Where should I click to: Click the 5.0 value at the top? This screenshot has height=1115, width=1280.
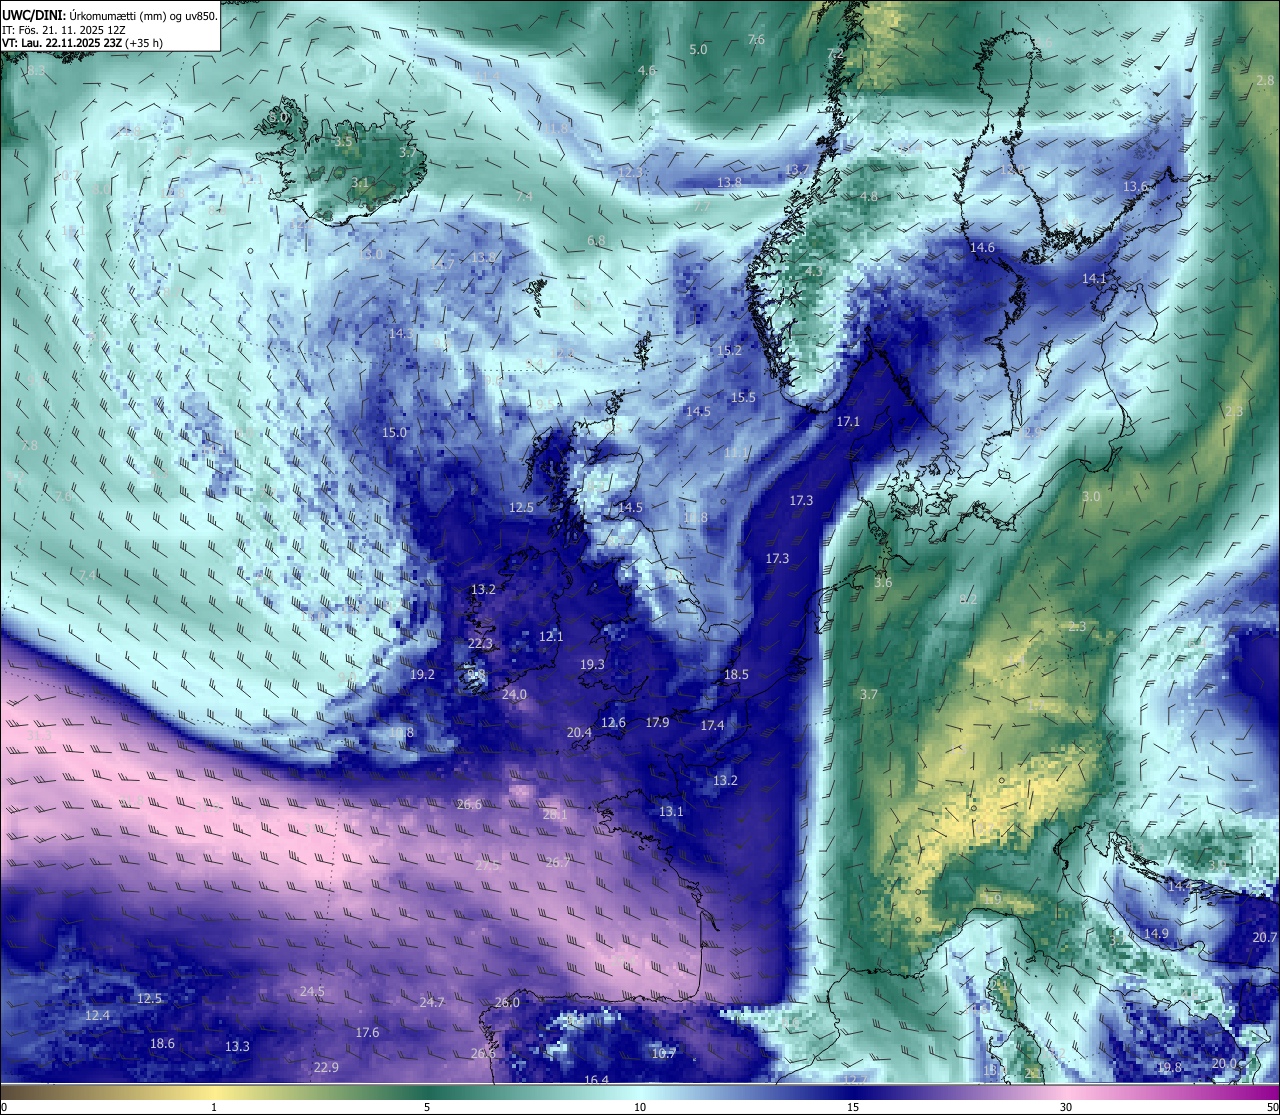click(x=698, y=49)
